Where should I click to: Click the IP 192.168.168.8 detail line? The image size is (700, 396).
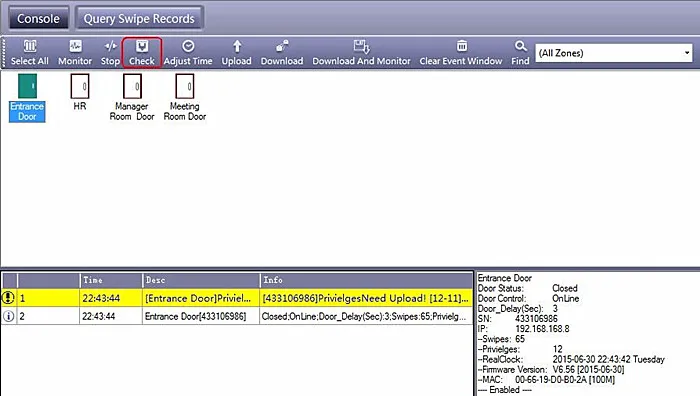pyautogui.click(x=524, y=329)
